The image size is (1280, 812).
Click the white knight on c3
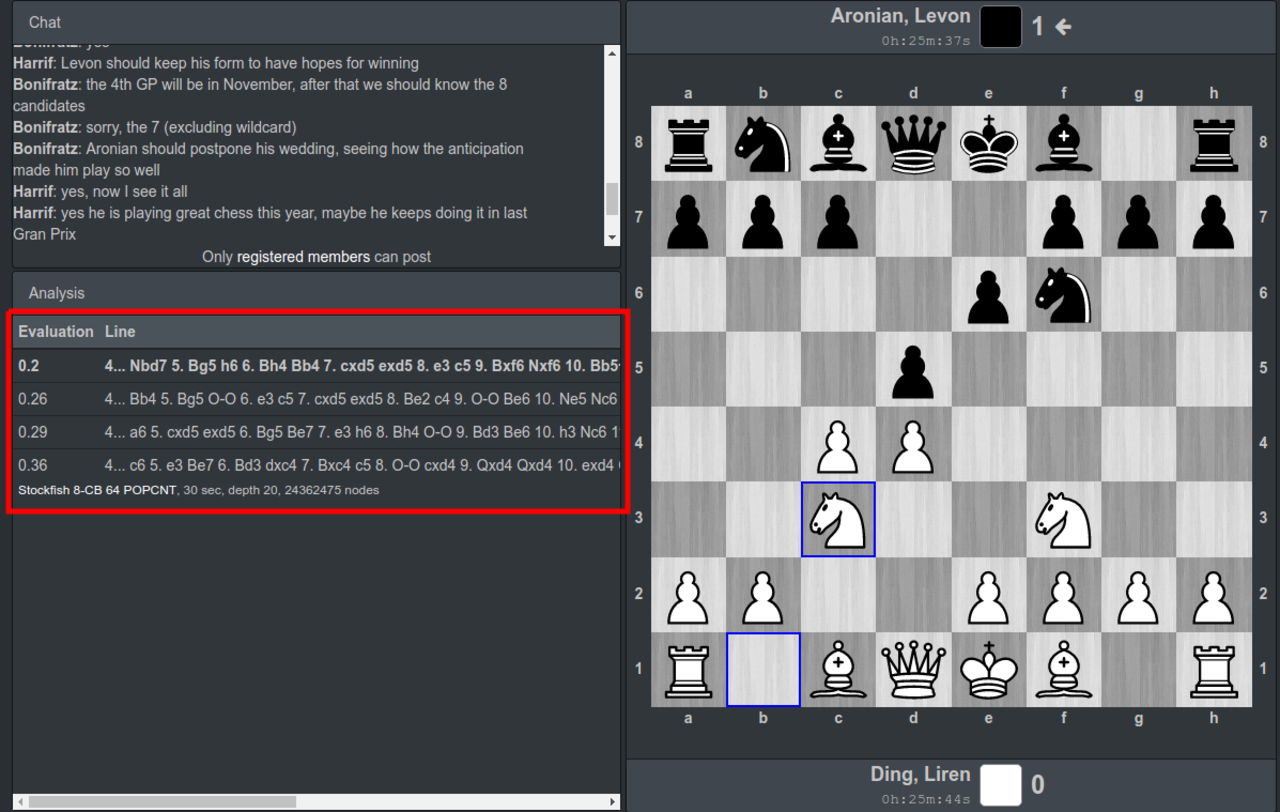838,519
